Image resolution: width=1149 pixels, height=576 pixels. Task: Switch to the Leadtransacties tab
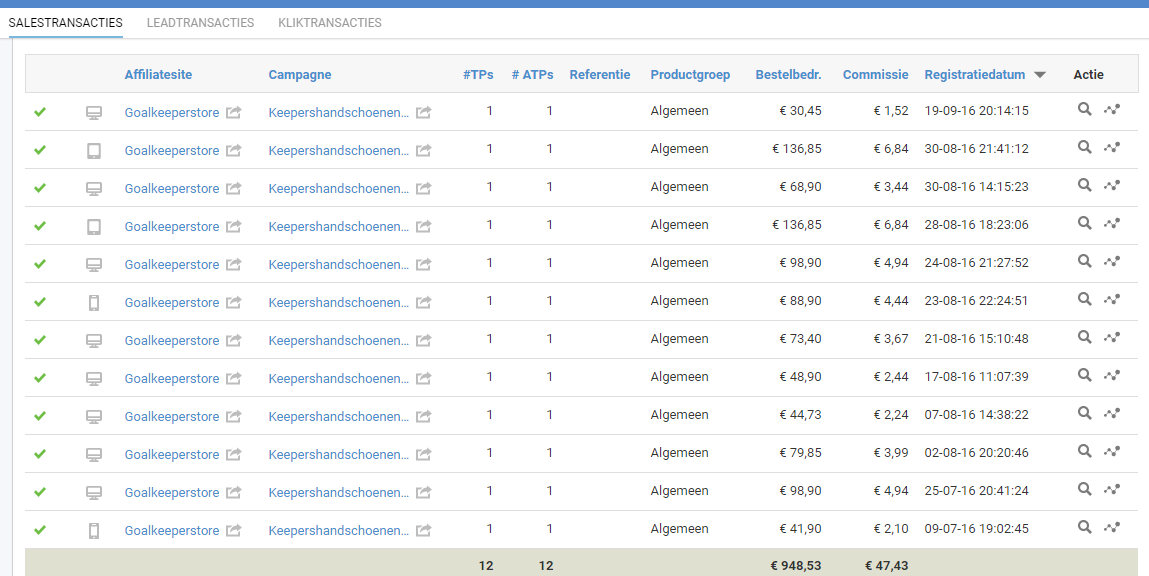(x=200, y=23)
